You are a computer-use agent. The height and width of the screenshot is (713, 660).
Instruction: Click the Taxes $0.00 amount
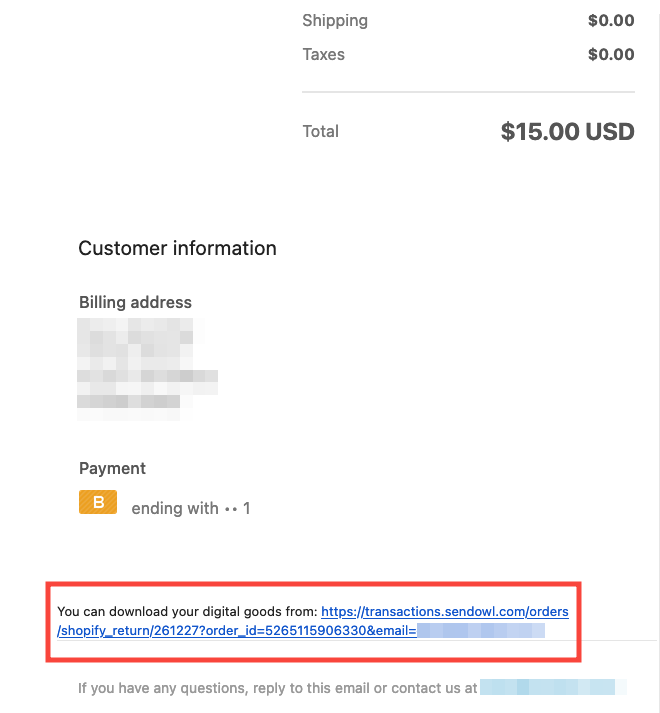click(611, 55)
